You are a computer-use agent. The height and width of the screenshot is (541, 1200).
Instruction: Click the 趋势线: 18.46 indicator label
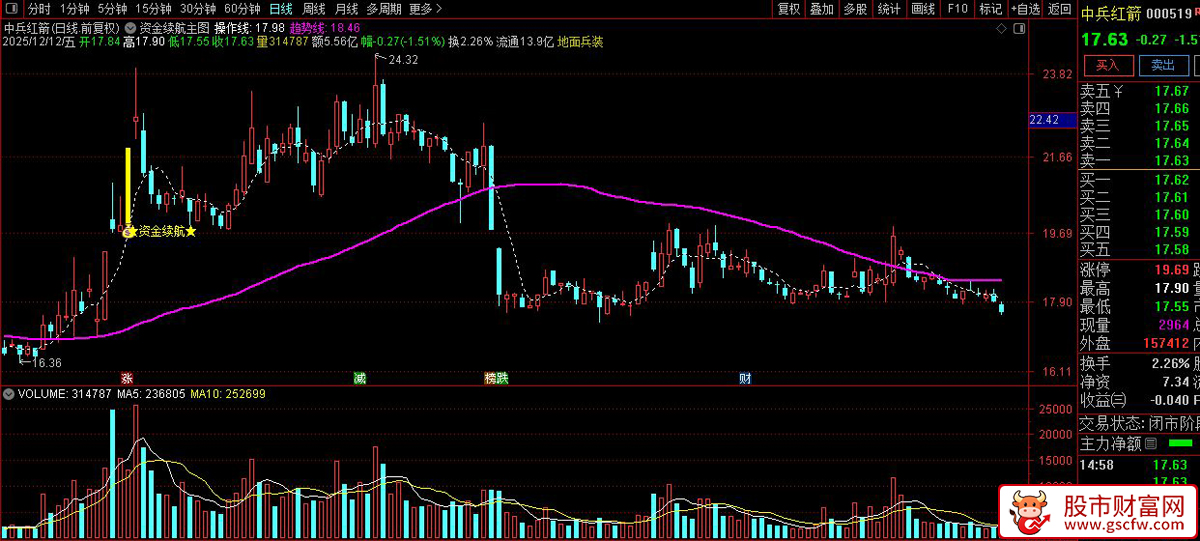pos(326,28)
